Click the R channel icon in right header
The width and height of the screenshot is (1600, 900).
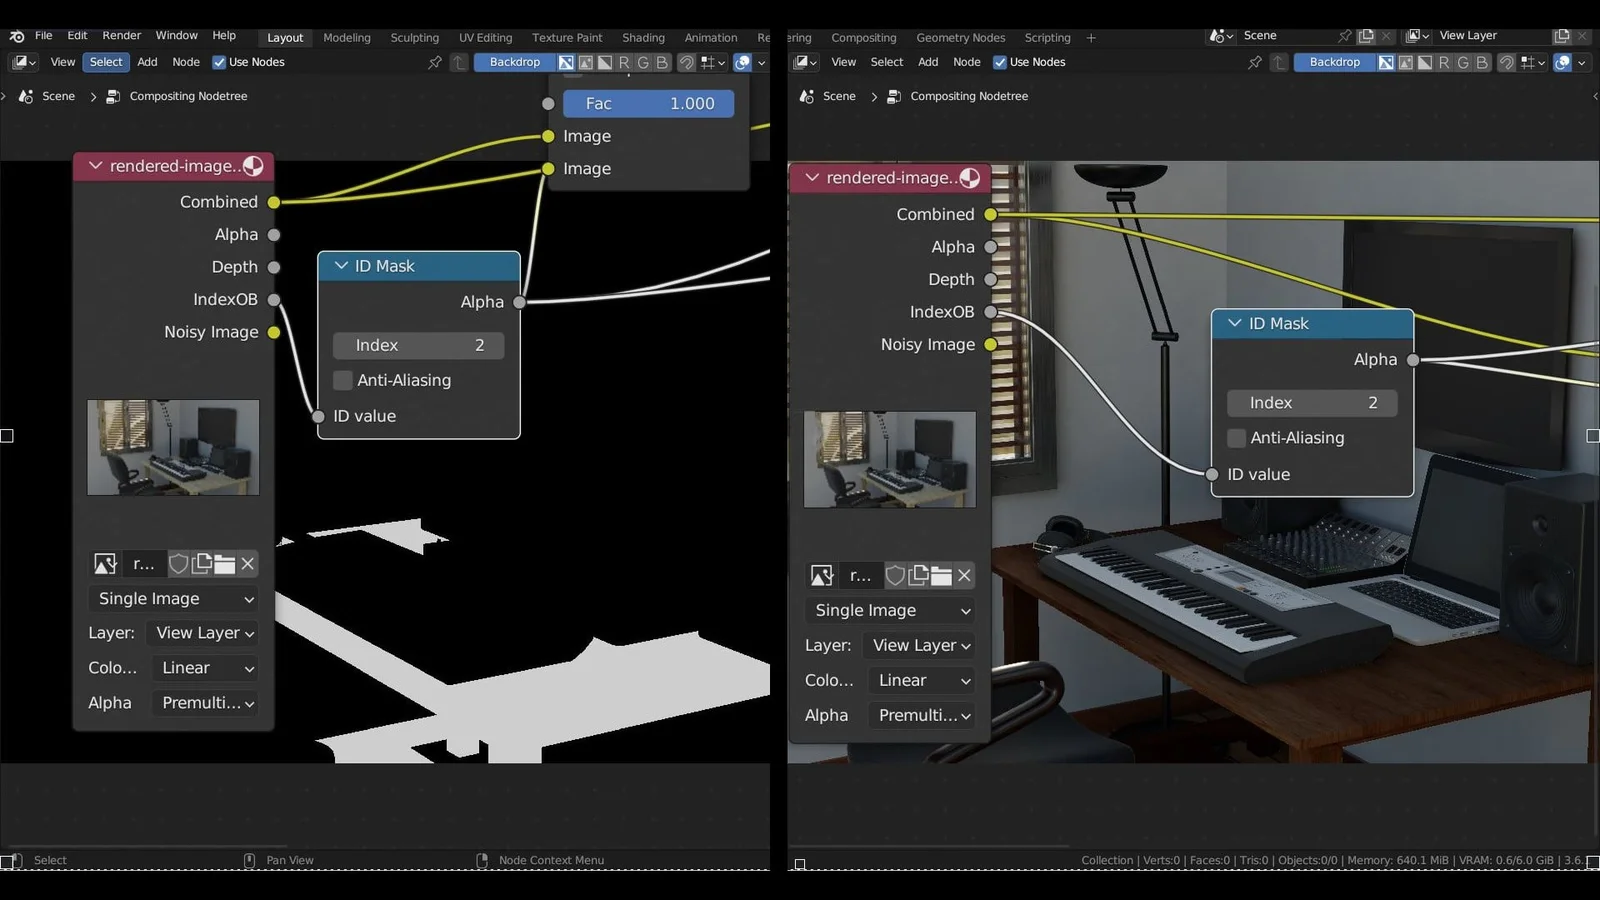[x=1443, y=62]
